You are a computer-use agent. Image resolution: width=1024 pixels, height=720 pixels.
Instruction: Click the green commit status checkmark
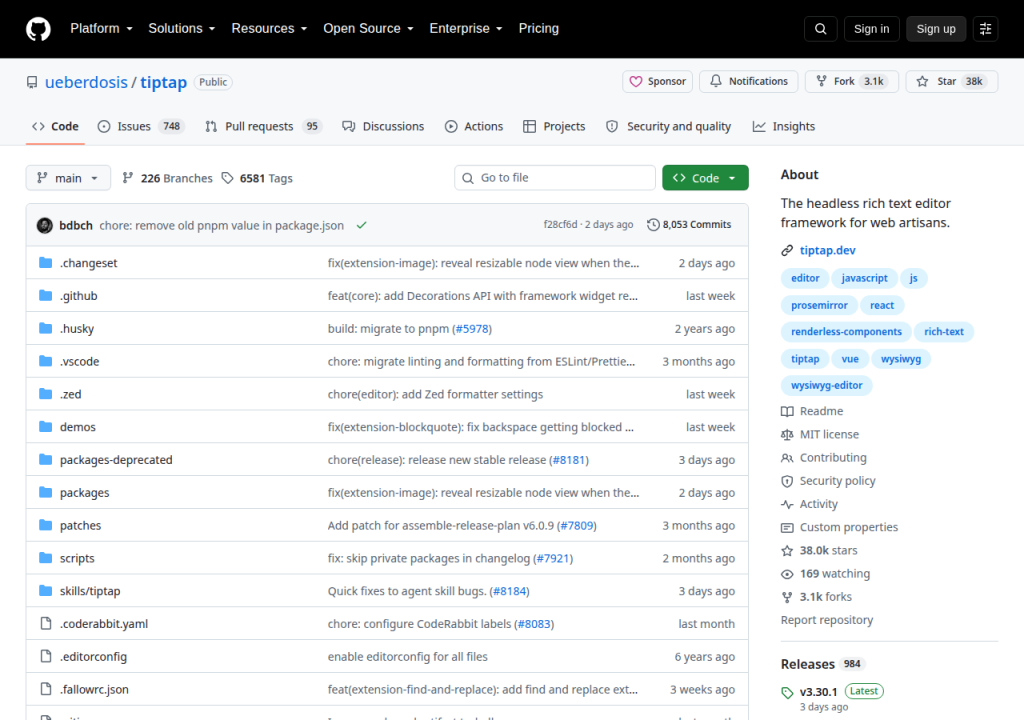click(x=361, y=225)
